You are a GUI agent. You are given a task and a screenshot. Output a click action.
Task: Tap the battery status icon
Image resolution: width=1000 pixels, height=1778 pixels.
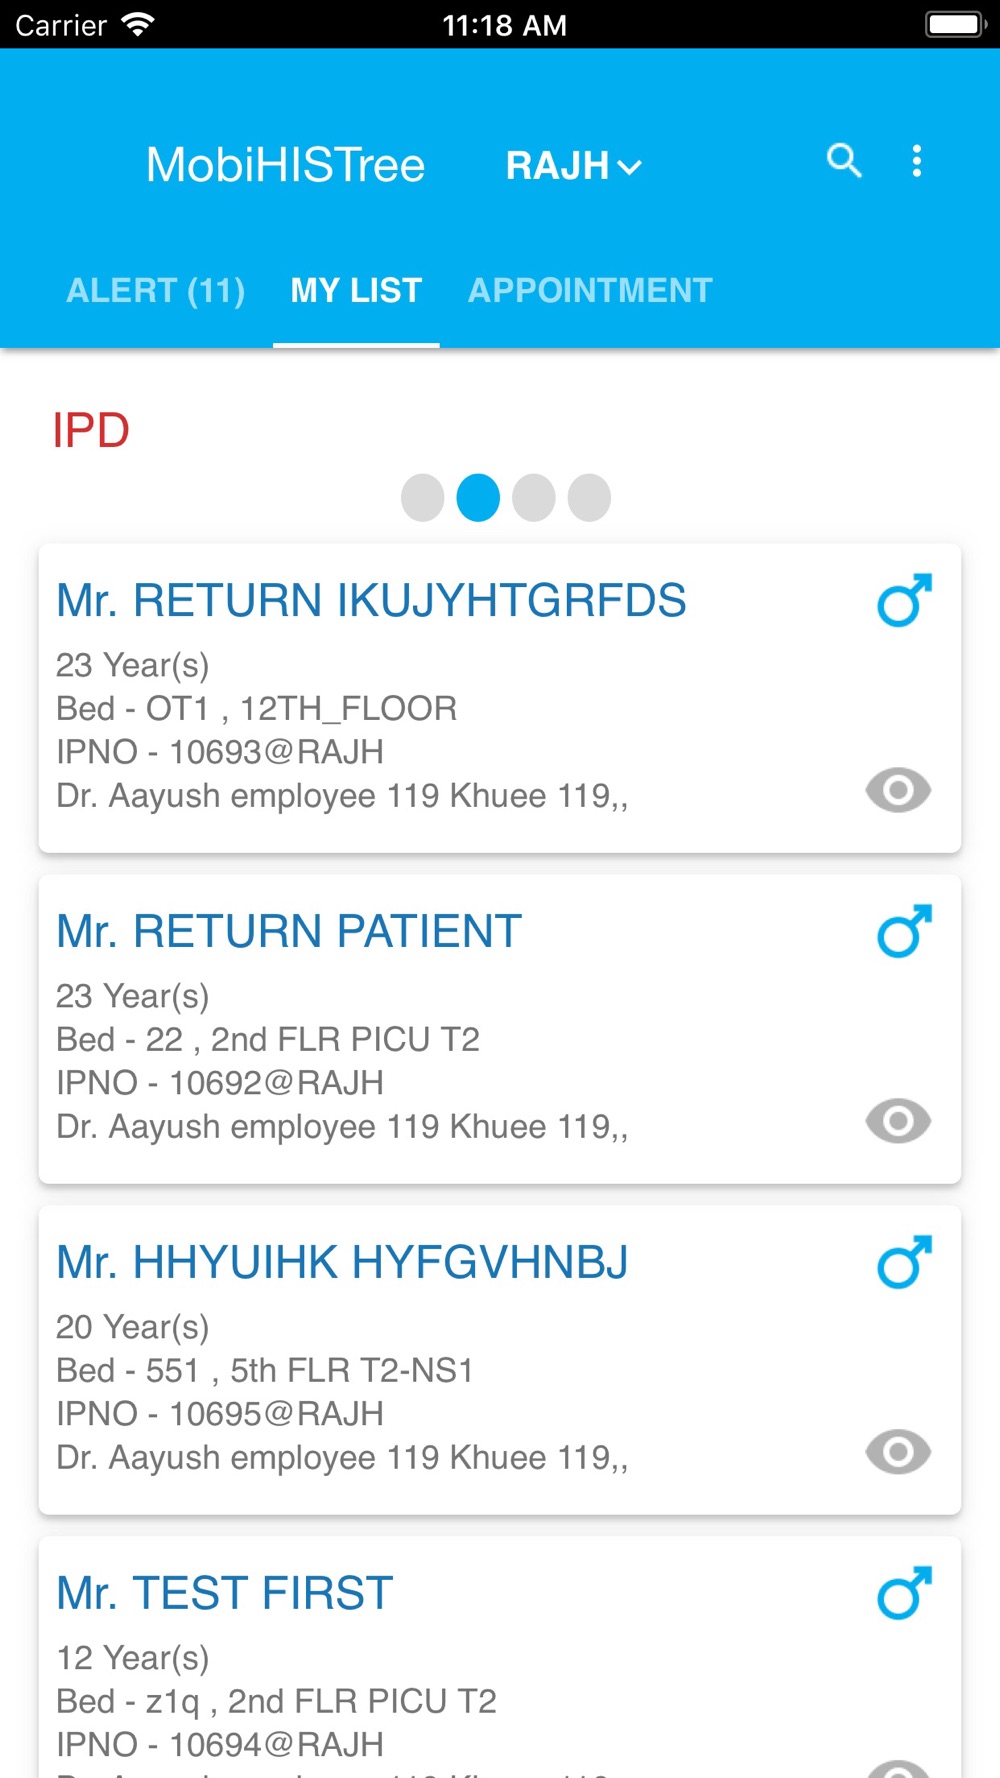(956, 24)
